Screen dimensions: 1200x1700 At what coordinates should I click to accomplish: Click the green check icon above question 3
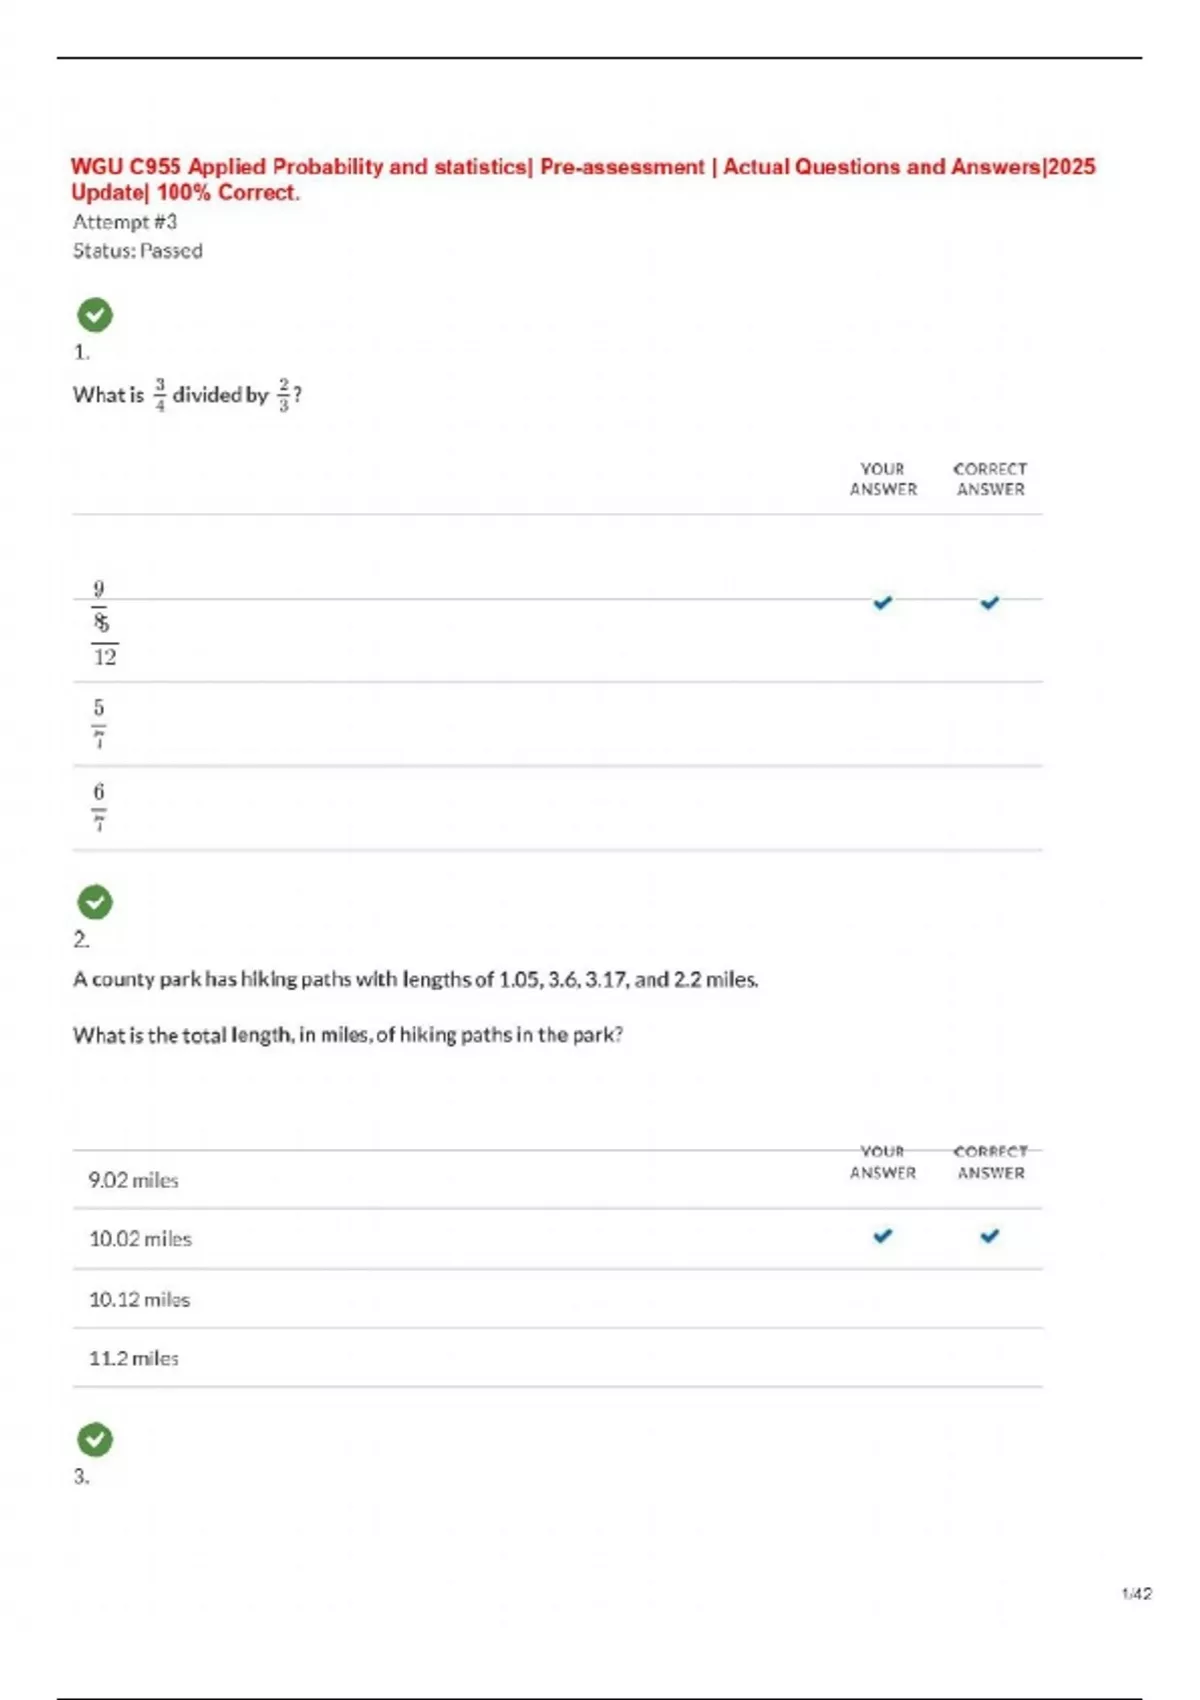coord(95,1440)
